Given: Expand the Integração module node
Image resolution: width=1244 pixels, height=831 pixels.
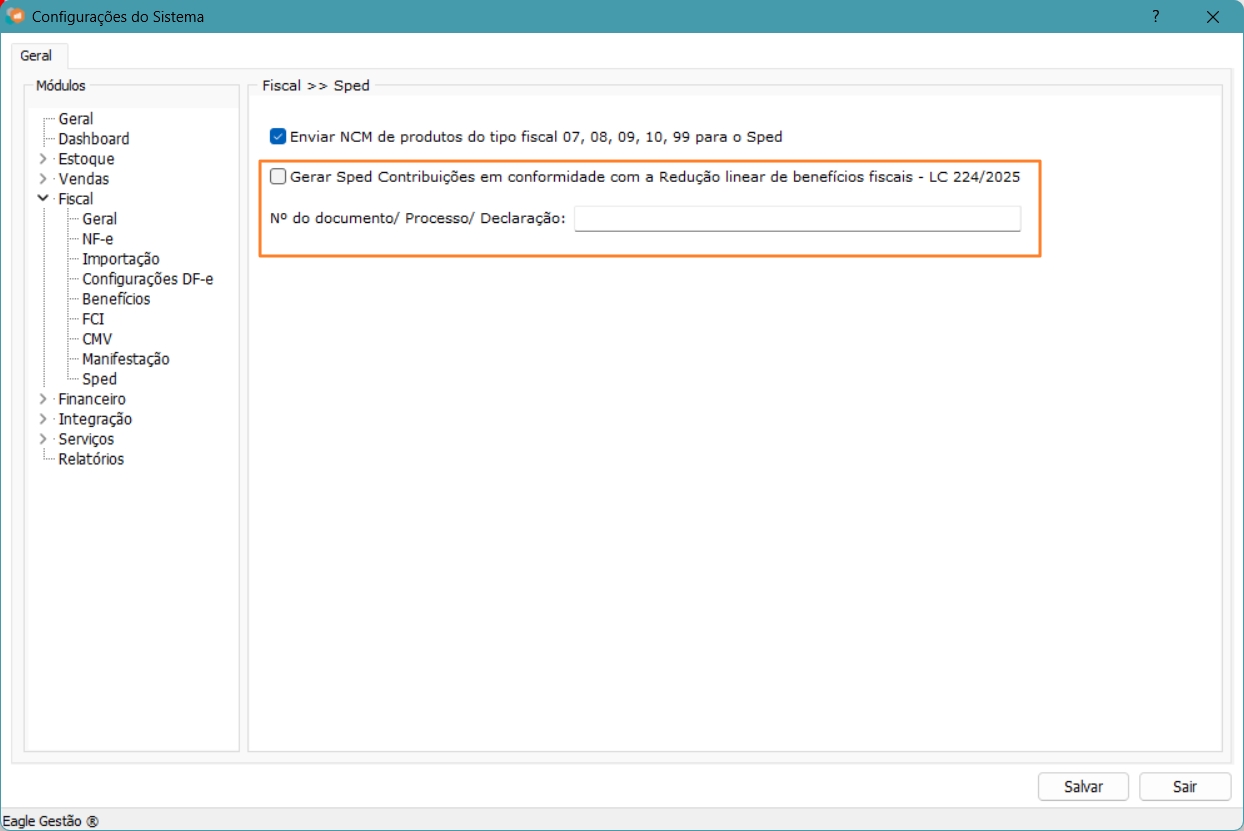Looking at the screenshot, I should (43, 419).
